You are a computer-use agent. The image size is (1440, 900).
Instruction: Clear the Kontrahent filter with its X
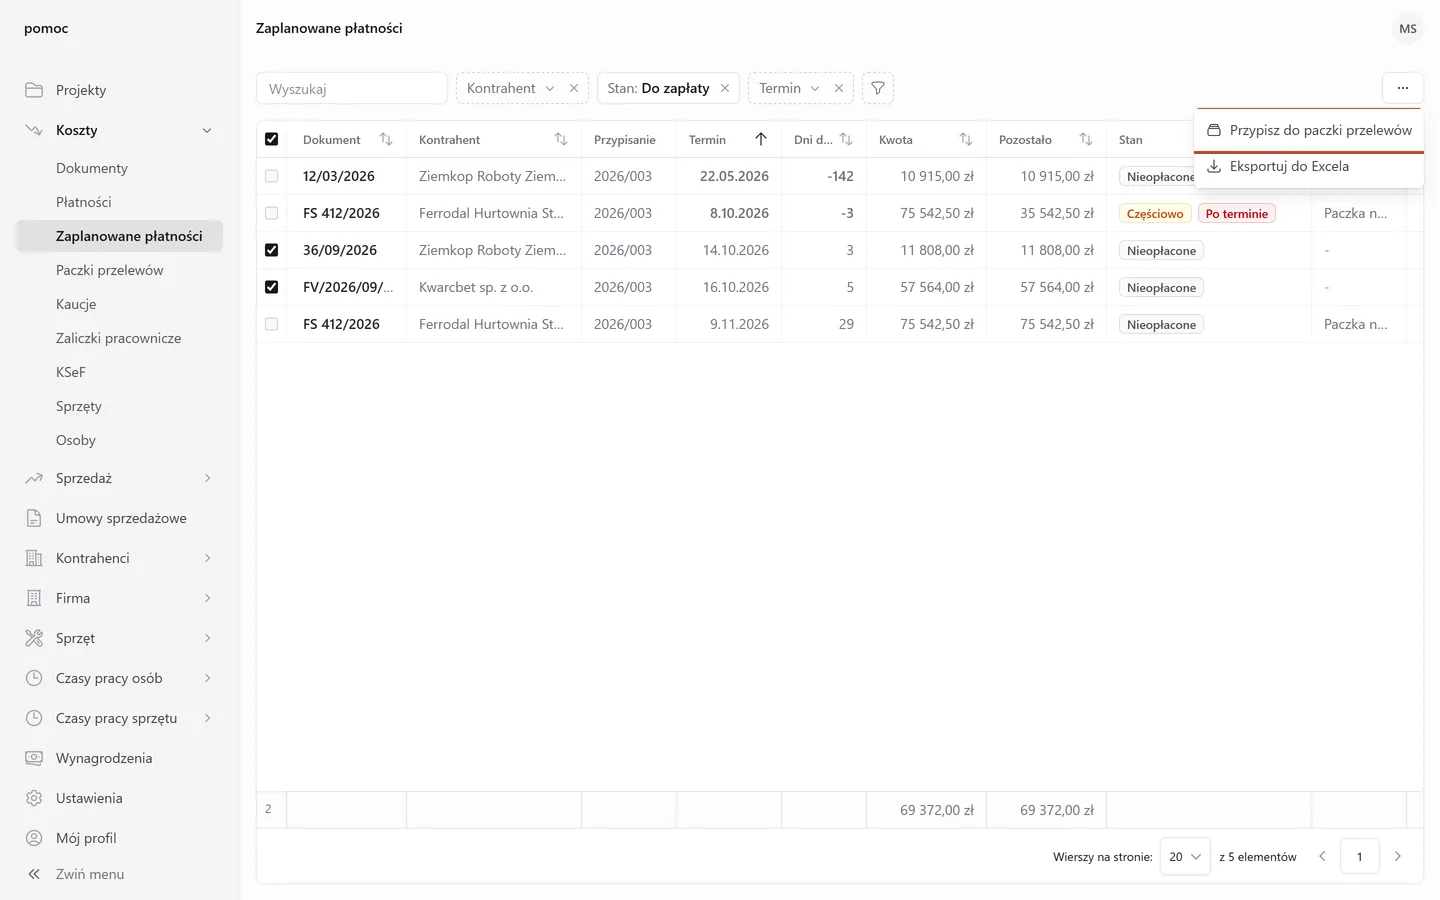(x=574, y=88)
